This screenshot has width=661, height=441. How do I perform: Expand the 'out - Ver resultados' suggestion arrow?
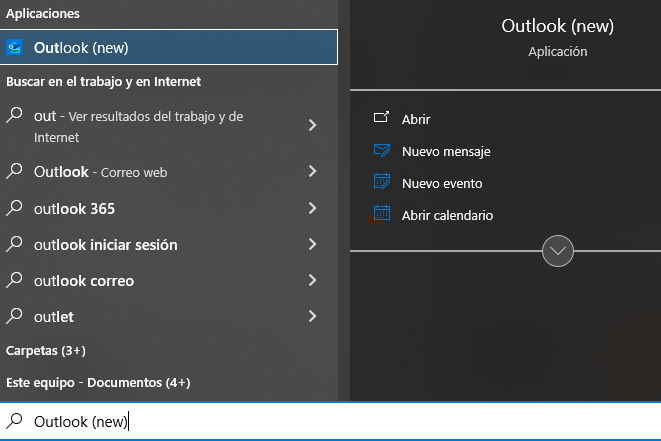[x=312, y=125]
